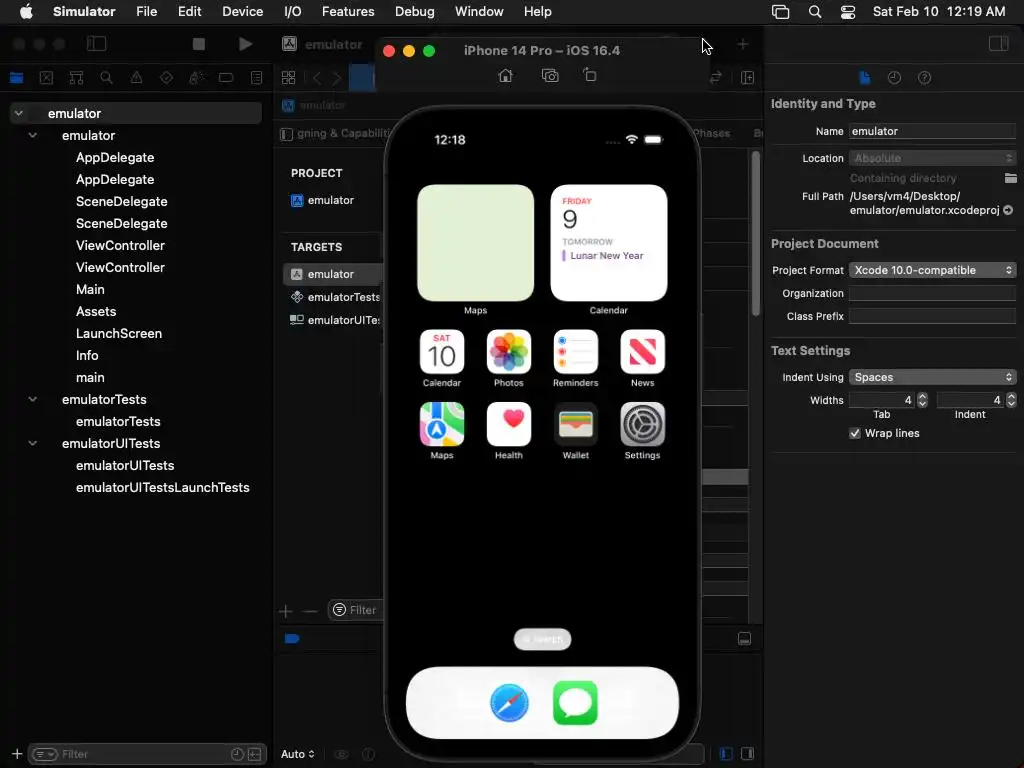
Task: Open the Maps app icon in the app grid
Action: [442, 424]
